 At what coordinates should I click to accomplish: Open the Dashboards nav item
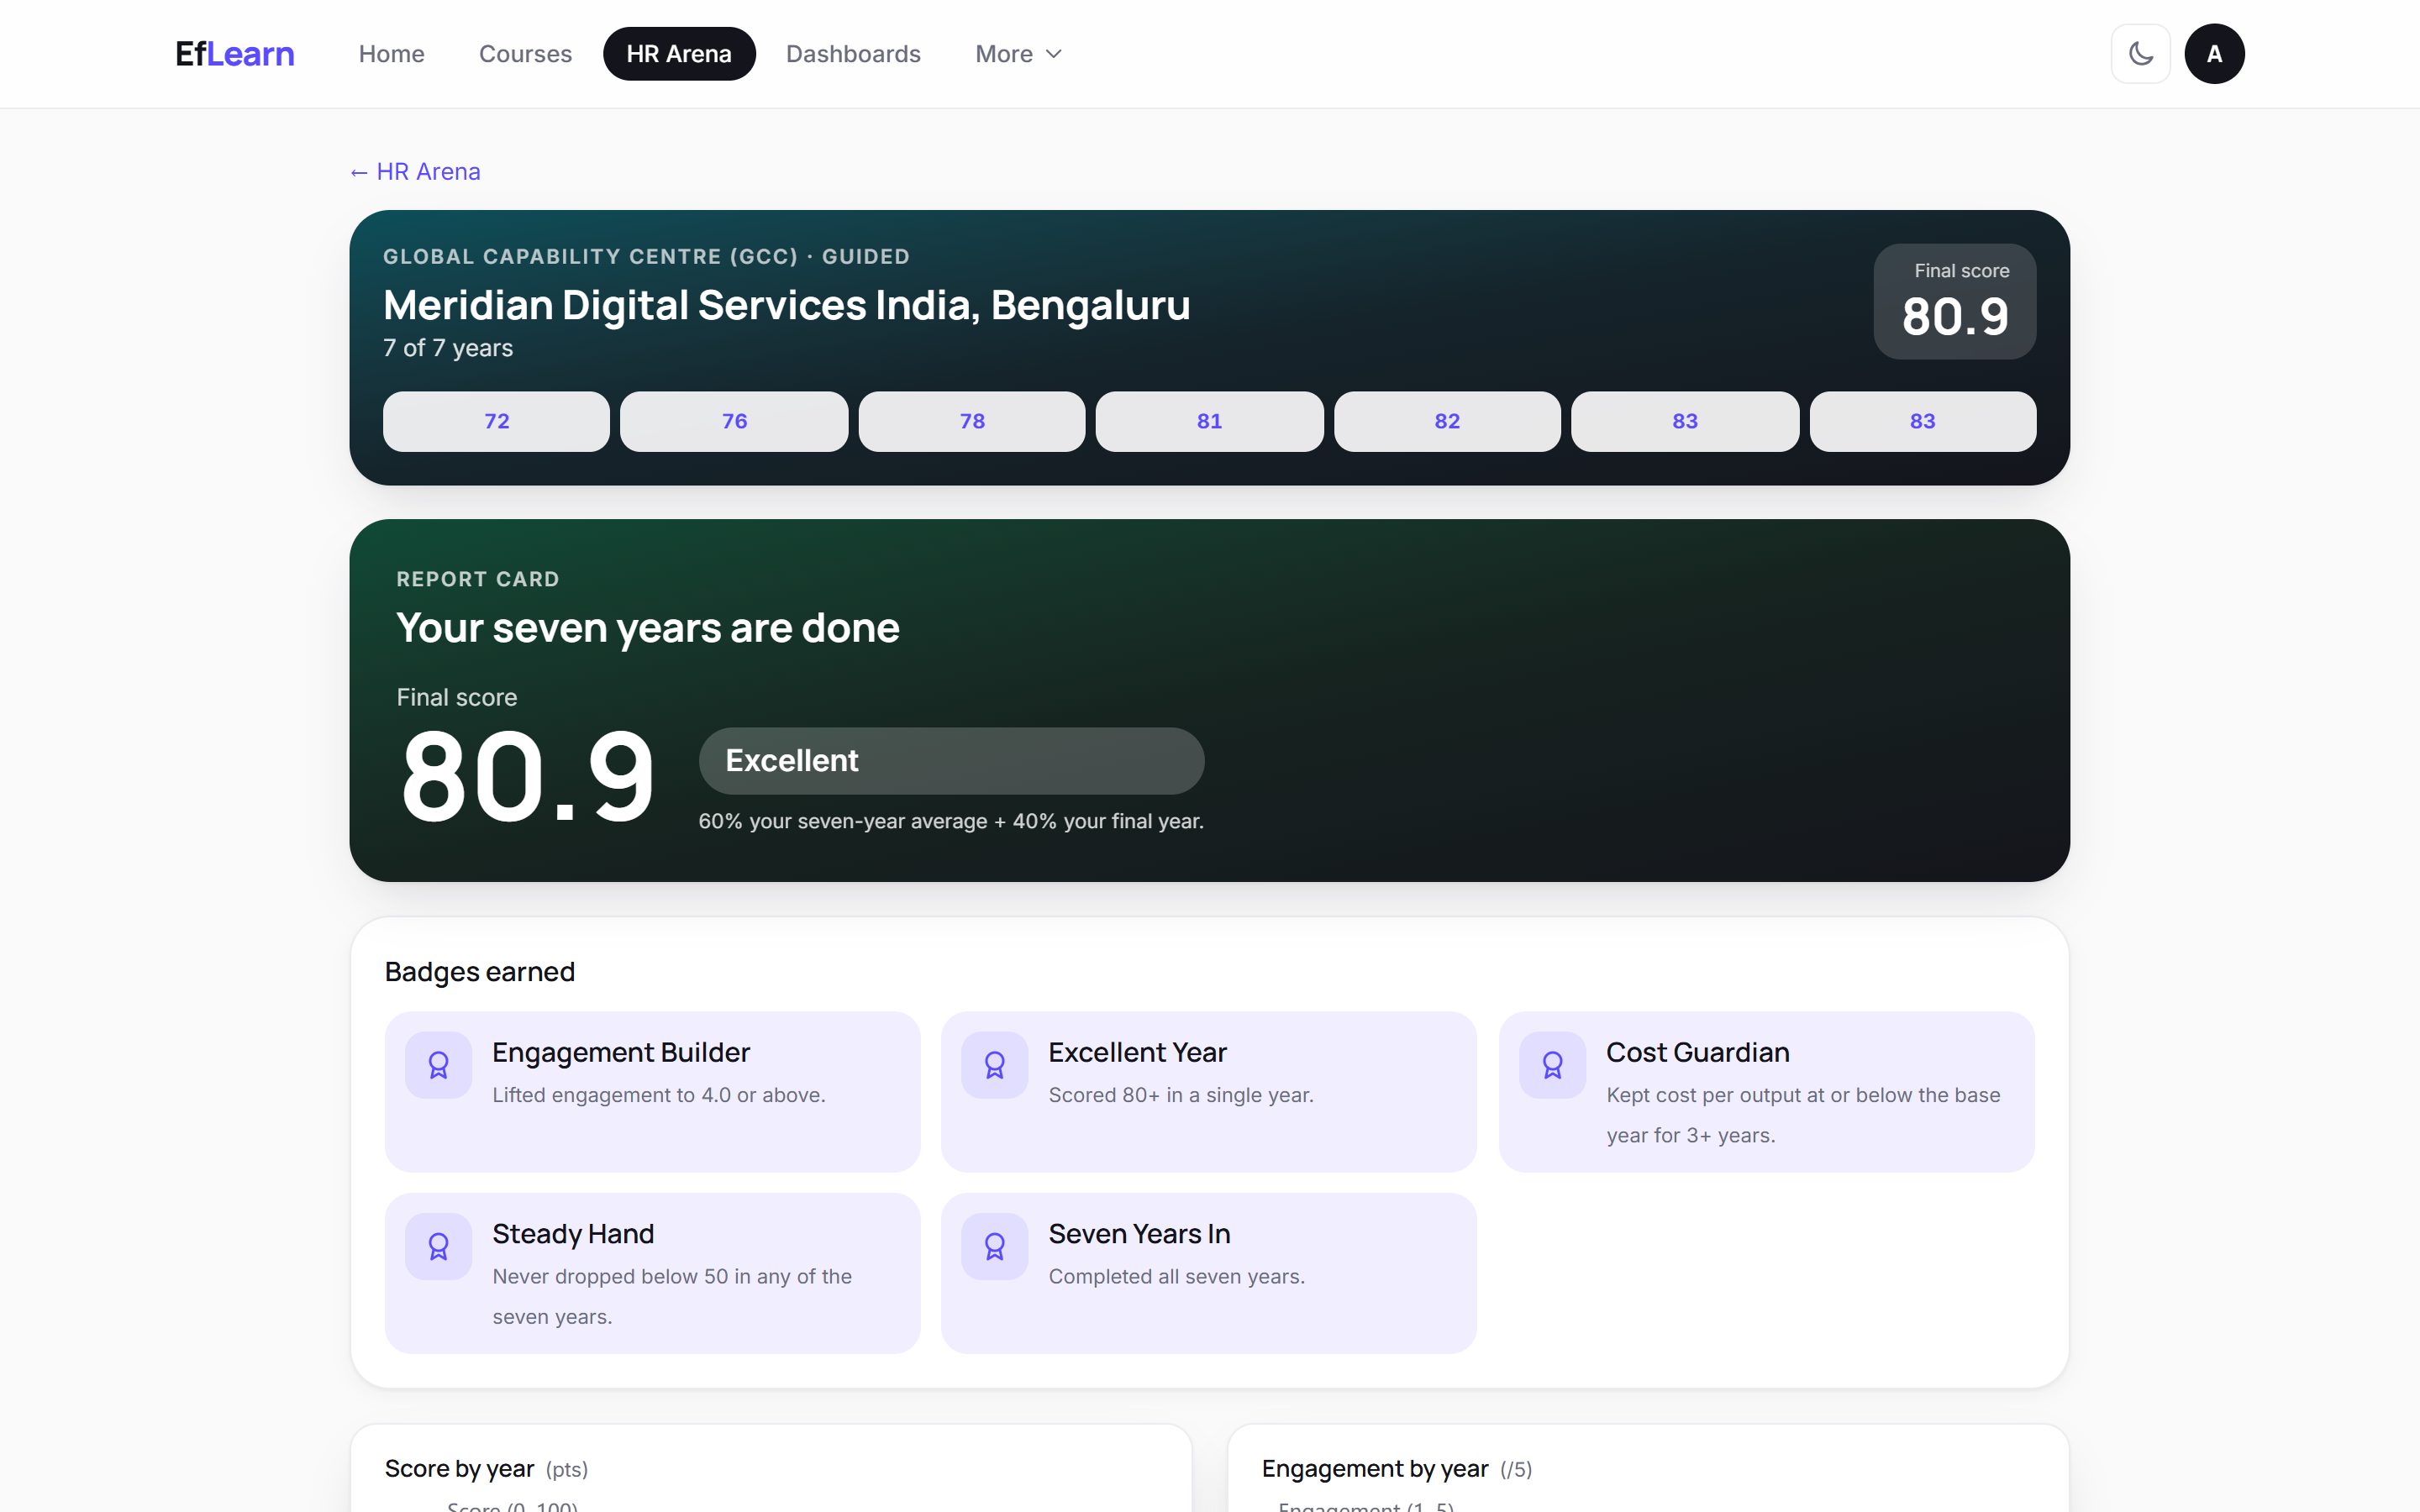[x=853, y=54]
